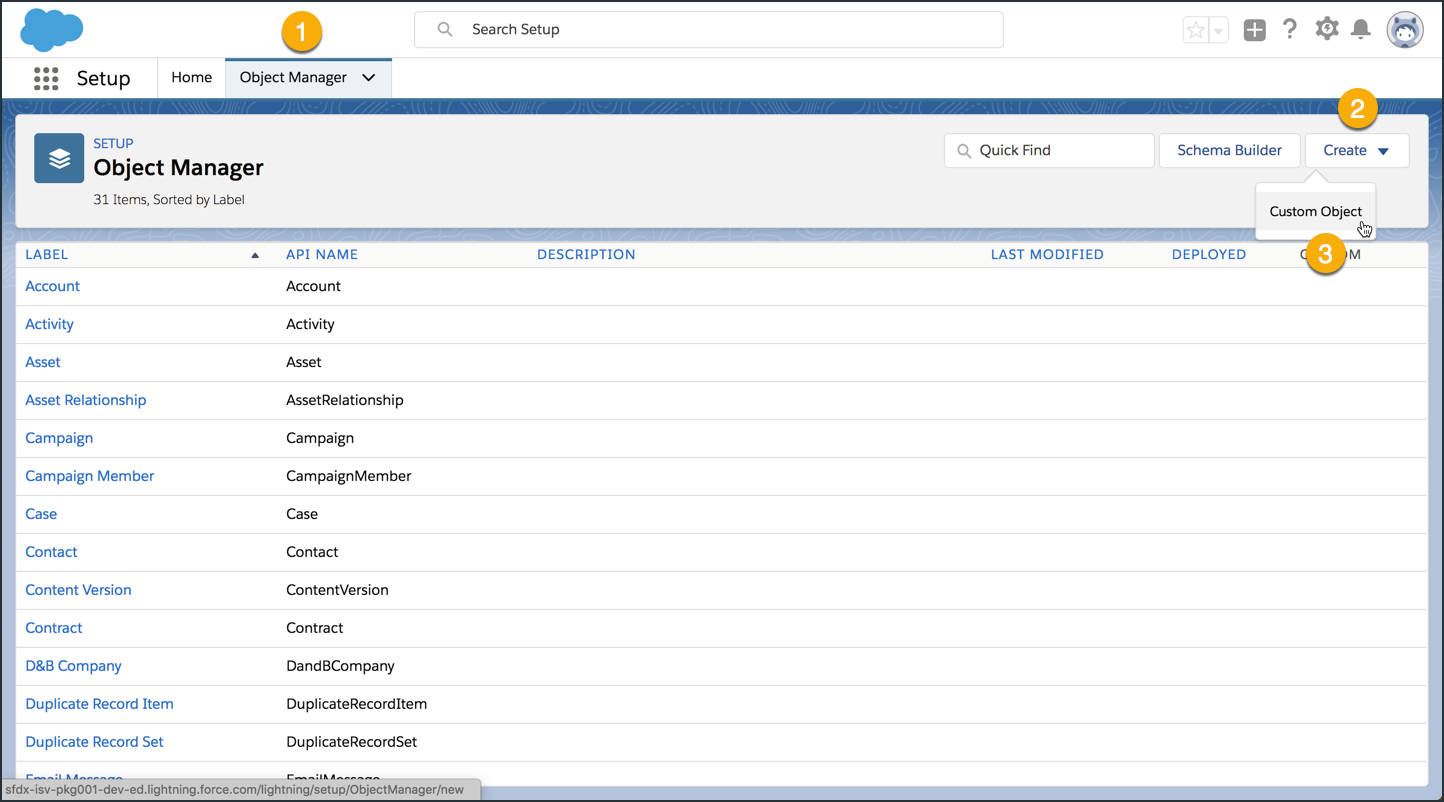1444x802 pixels.
Task: Open the App Launcher grid icon
Action: [46, 79]
